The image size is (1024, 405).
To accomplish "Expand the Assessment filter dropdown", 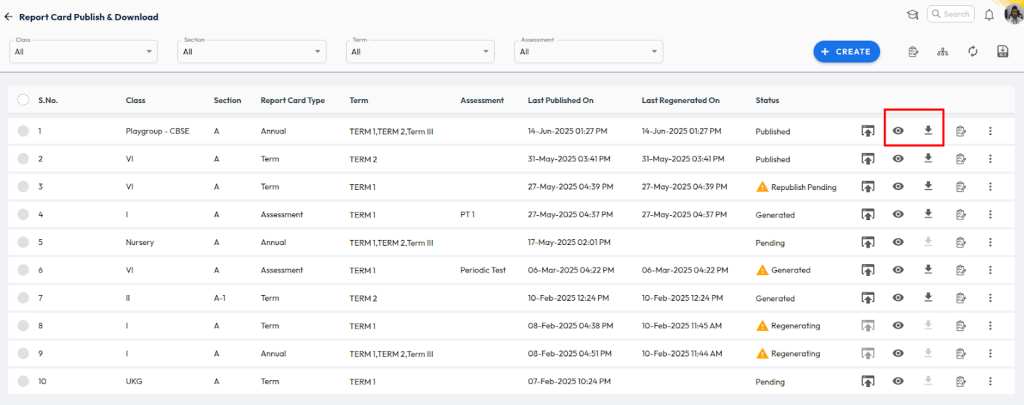I will 589,51.
